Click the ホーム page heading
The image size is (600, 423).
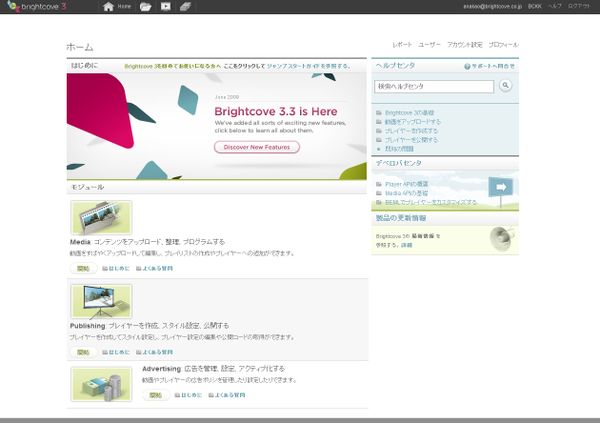click(x=80, y=47)
